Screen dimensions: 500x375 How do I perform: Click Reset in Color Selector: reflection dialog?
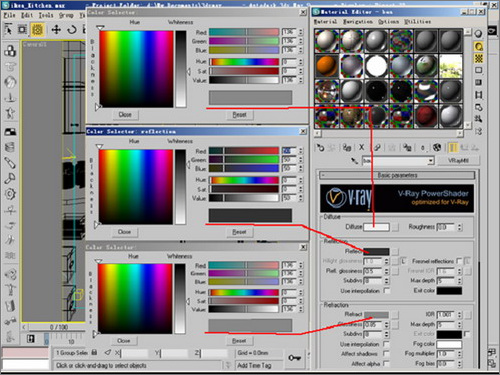click(239, 232)
